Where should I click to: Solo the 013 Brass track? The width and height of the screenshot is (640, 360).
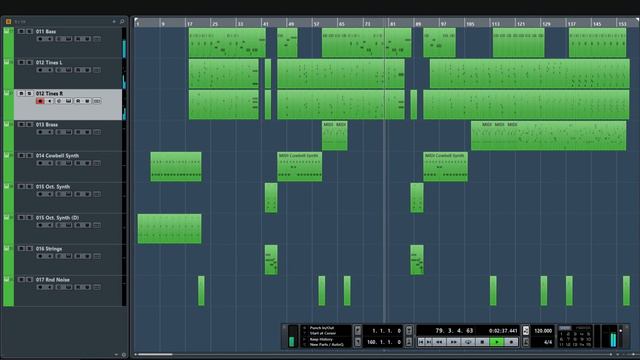[x=29, y=124]
